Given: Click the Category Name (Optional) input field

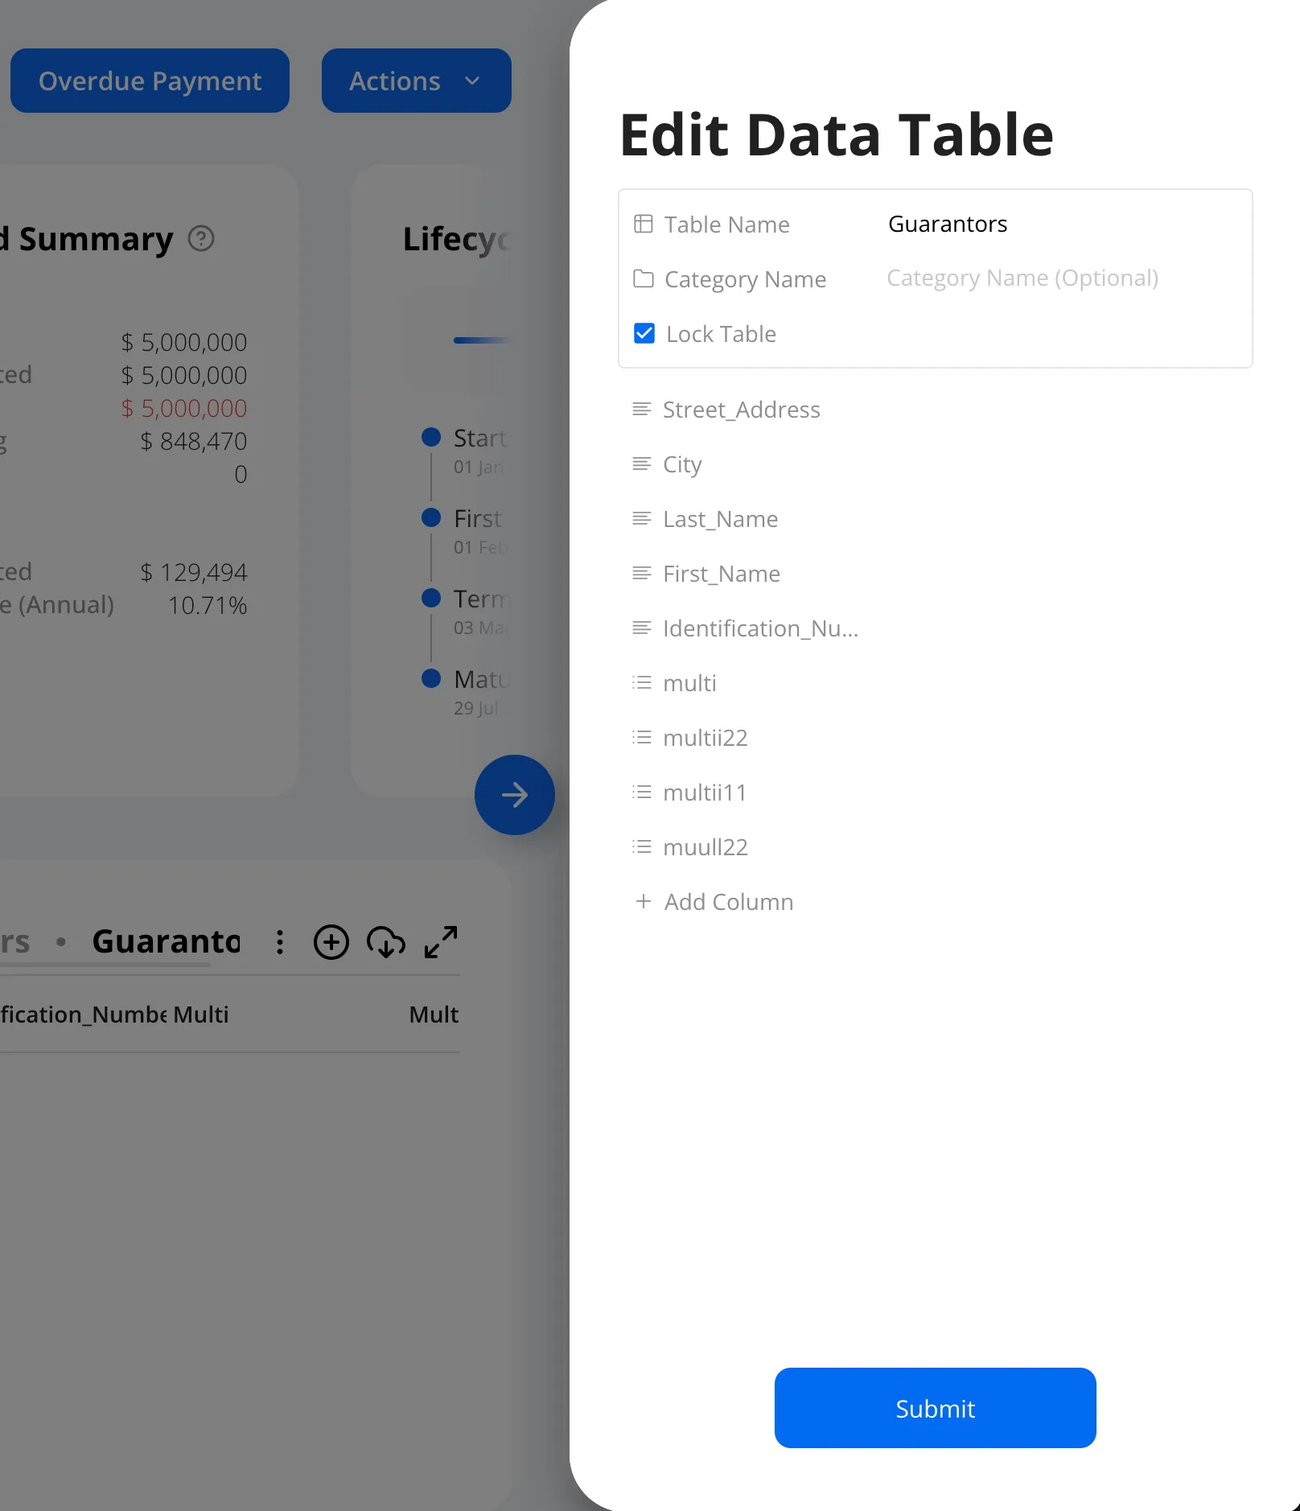Looking at the screenshot, I should [1062, 278].
